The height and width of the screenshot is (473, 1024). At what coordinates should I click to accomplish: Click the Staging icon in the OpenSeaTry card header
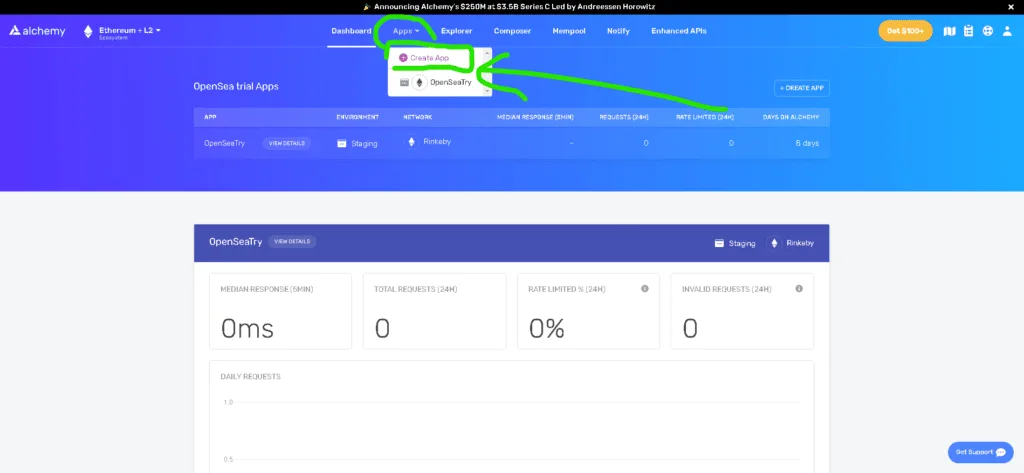coord(719,243)
